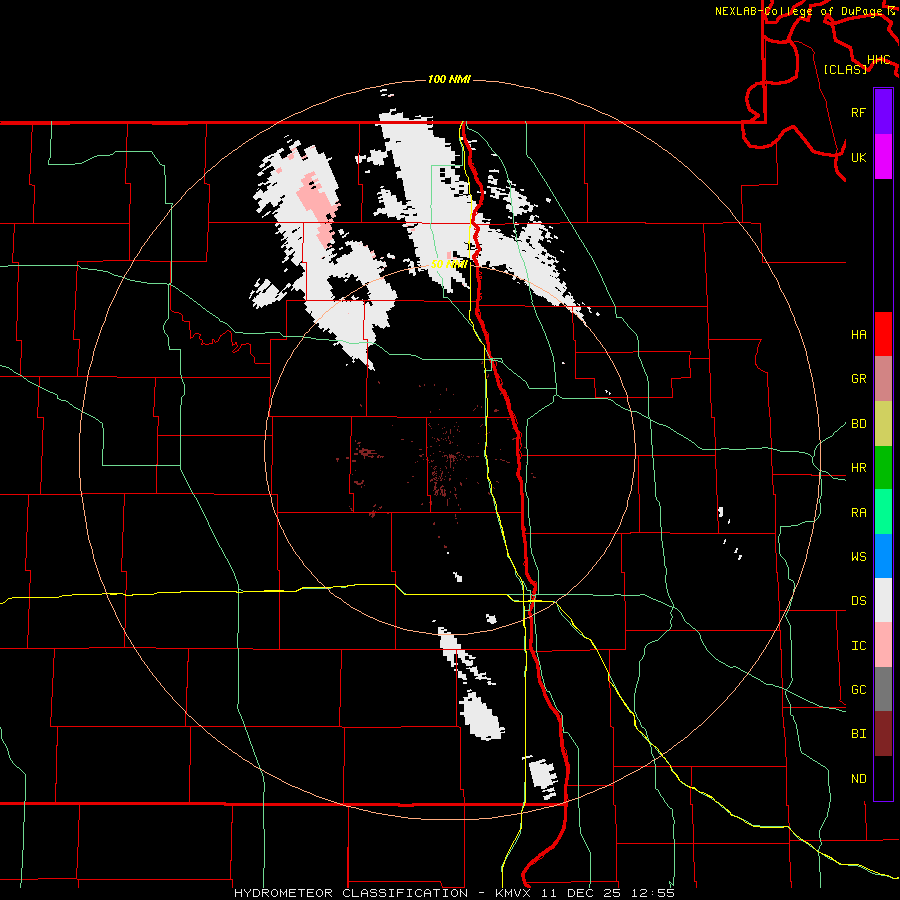Click the RF purple legend swatch
Image resolution: width=900 pixels, height=900 pixels.
tap(883, 112)
